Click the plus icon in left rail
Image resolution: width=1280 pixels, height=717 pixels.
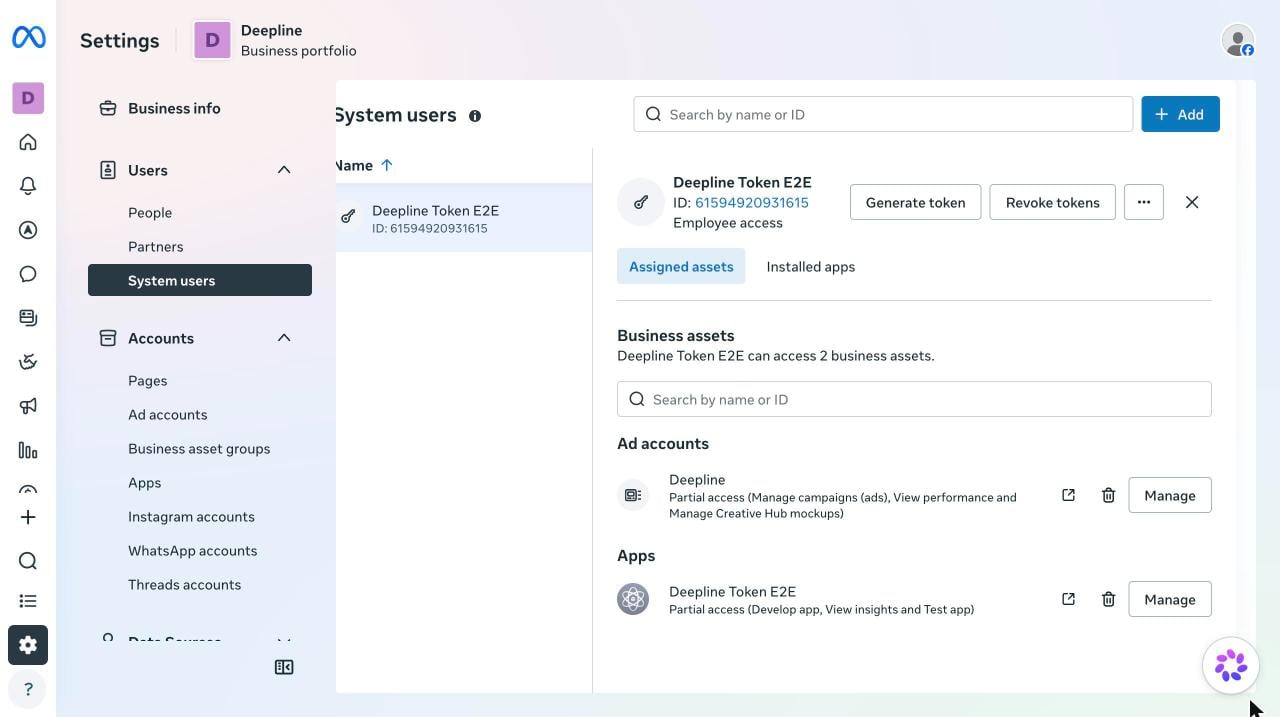coord(28,517)
